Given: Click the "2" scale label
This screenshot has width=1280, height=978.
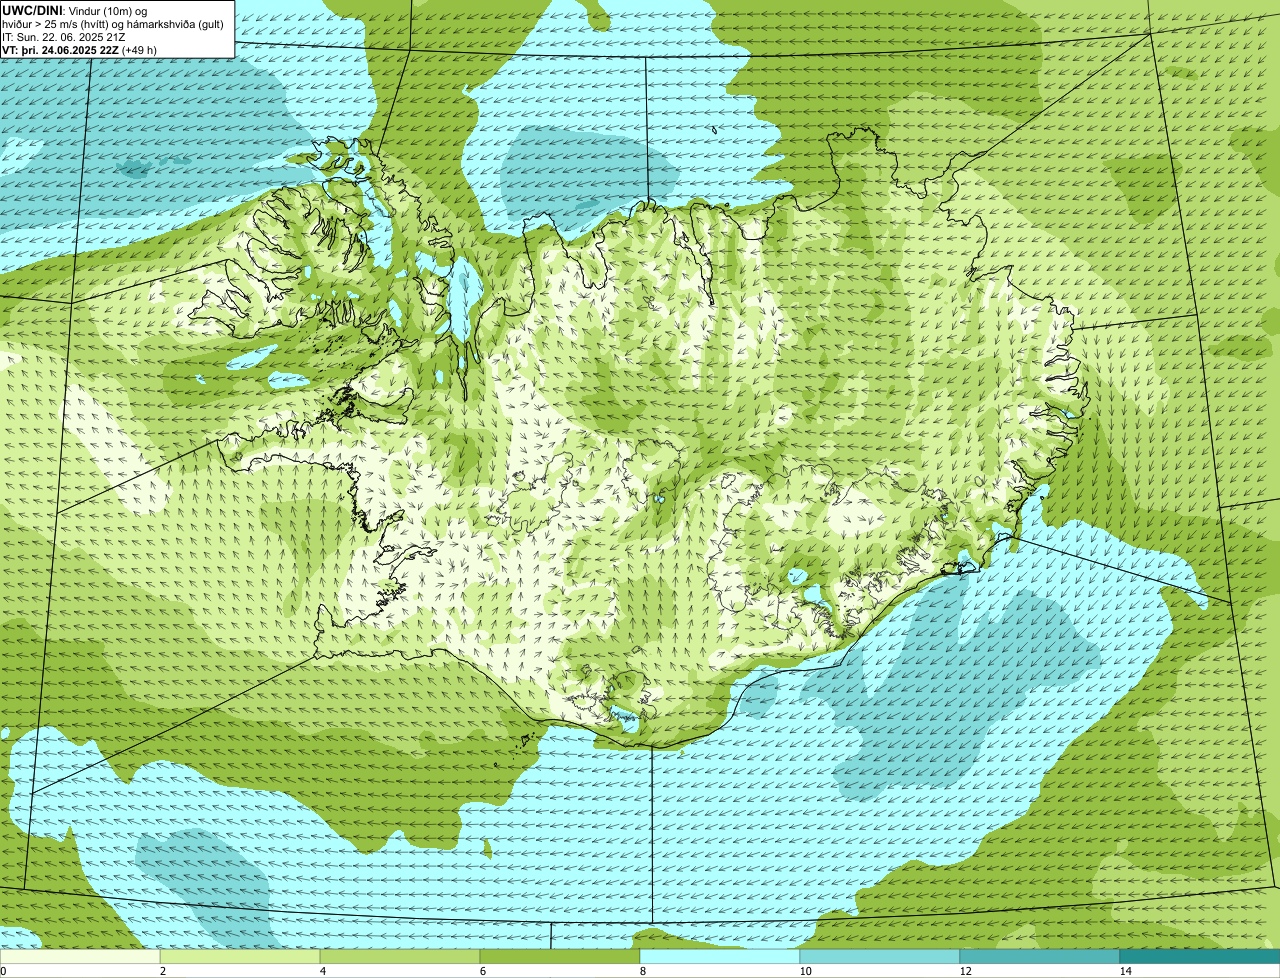Looking at the screenshot, I should click(x=161, y=971).
